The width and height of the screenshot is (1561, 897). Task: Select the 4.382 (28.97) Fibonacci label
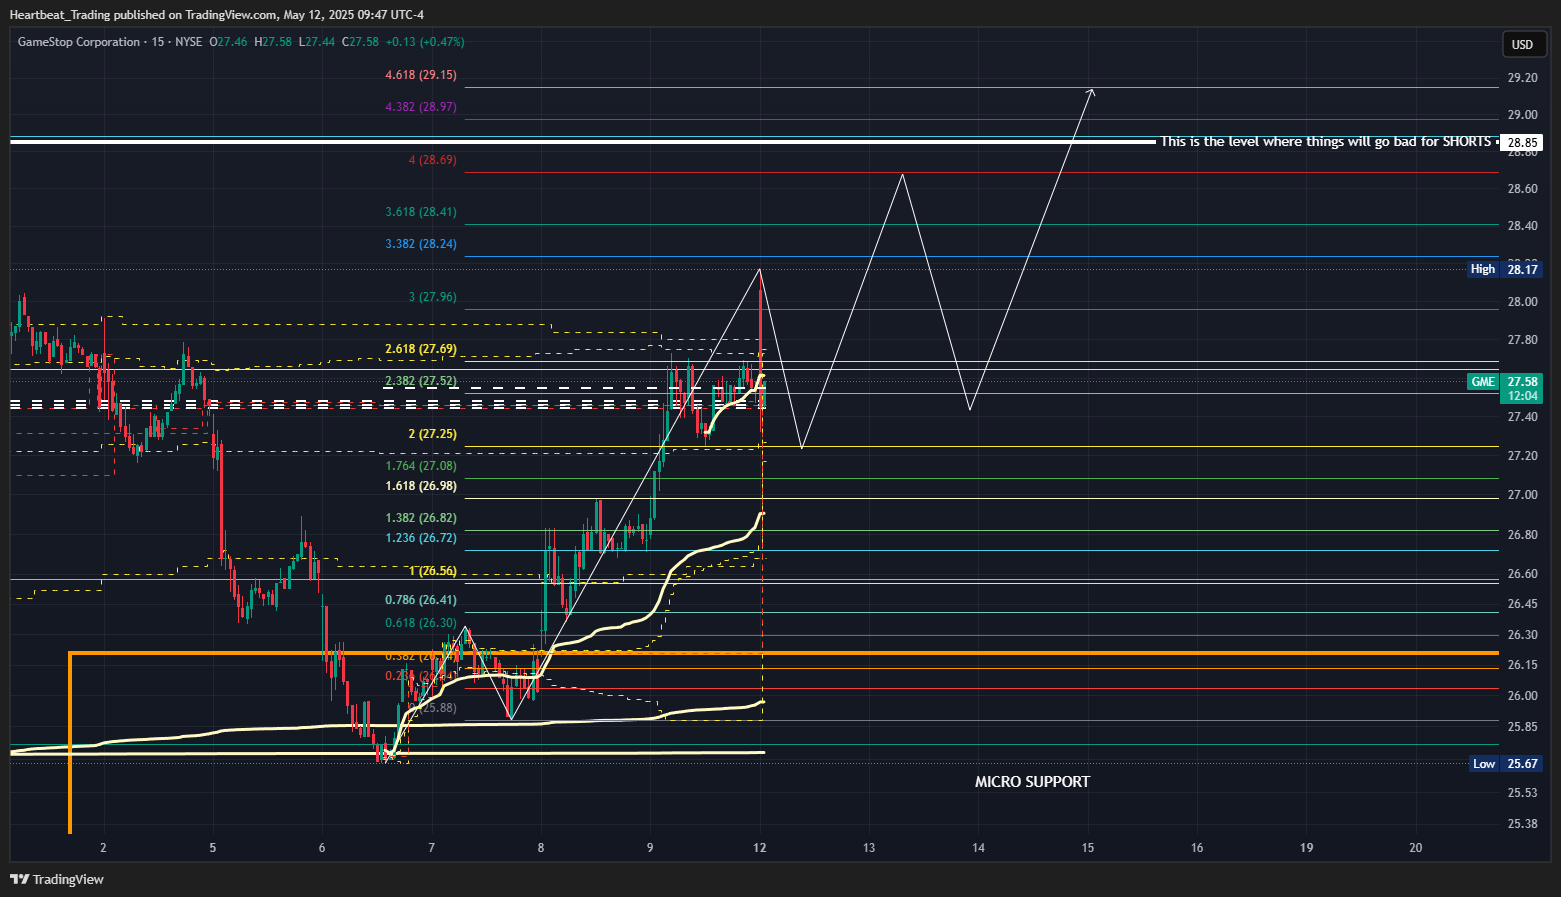tap(421, 107)
